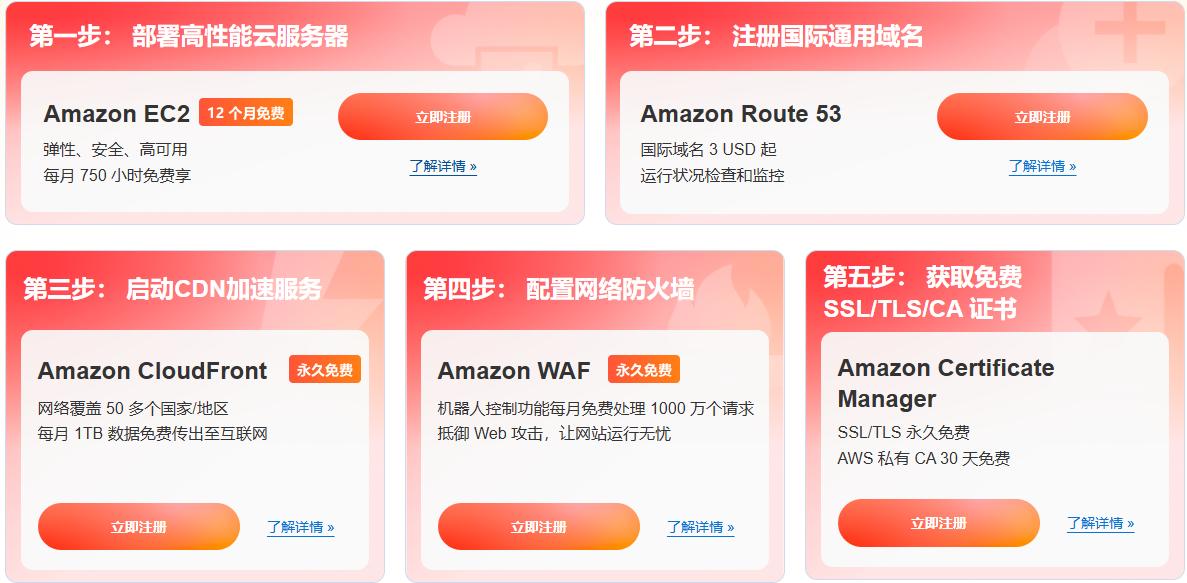This screenshot has width=1187, height=583.
Task: Open 了解详情 link for Amazon CloudFront
Action: click(x=301, y=527)
